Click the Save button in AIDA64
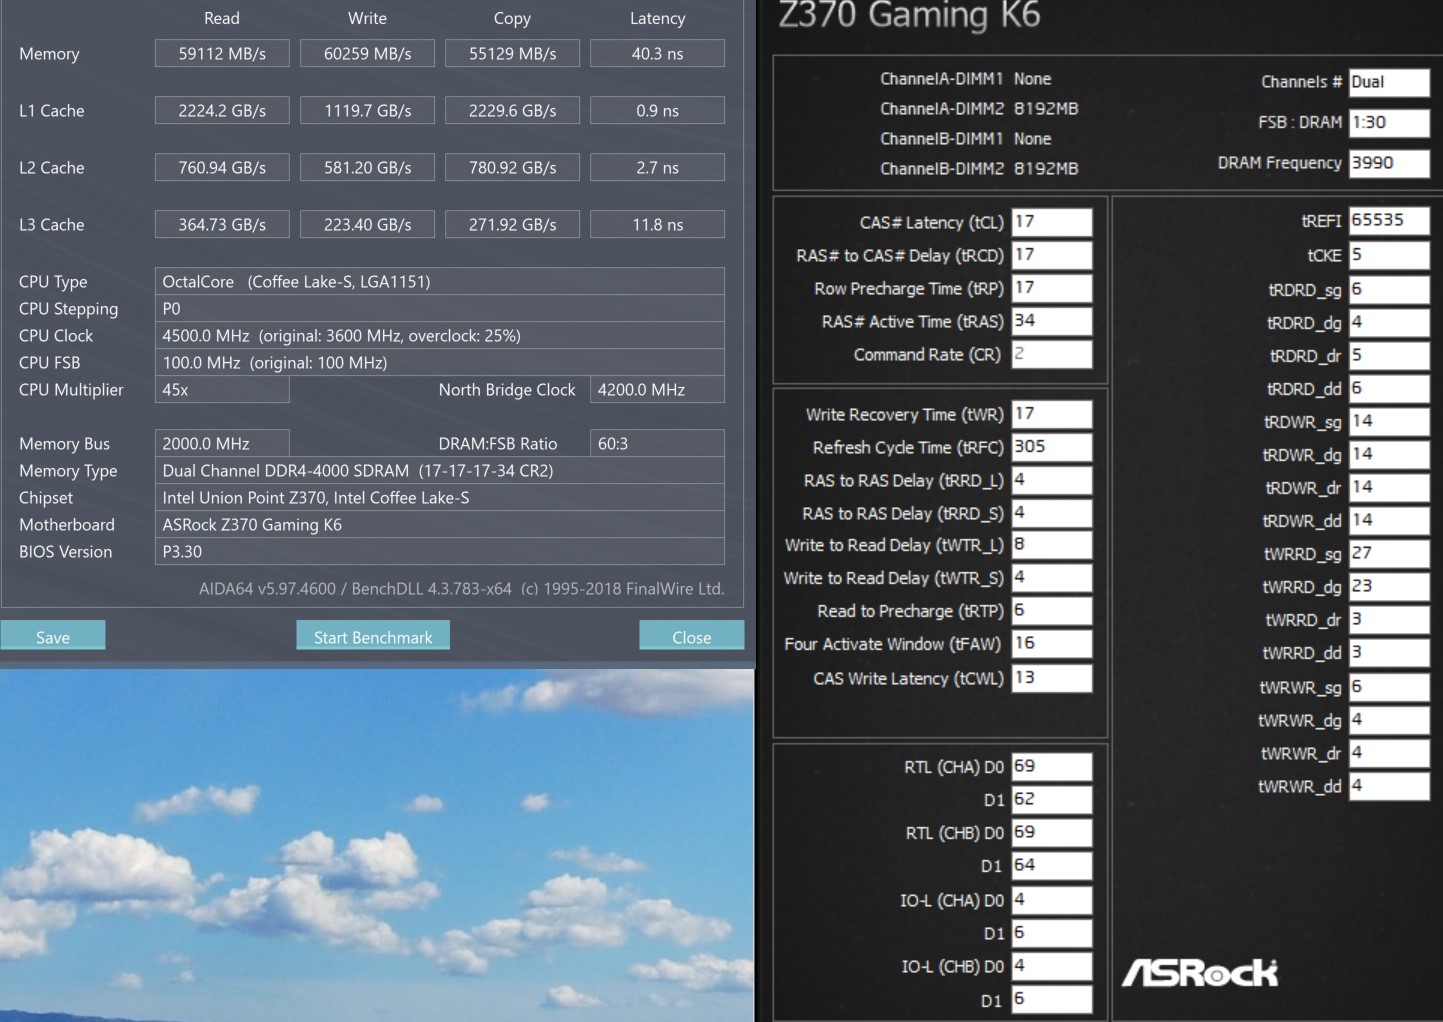1443x1022 pixels. (x=53, y=636)
